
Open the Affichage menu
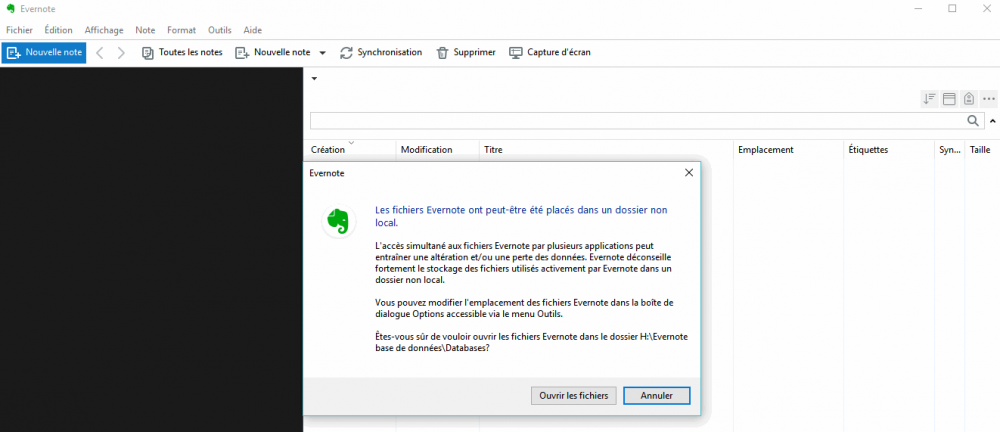pyautogui.click(x=104, y=30)
